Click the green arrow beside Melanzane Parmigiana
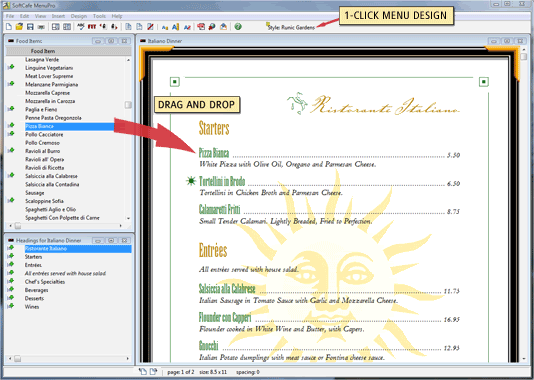Screen dimensions: 534x380 pyautogui.click(x=11, y=84)
